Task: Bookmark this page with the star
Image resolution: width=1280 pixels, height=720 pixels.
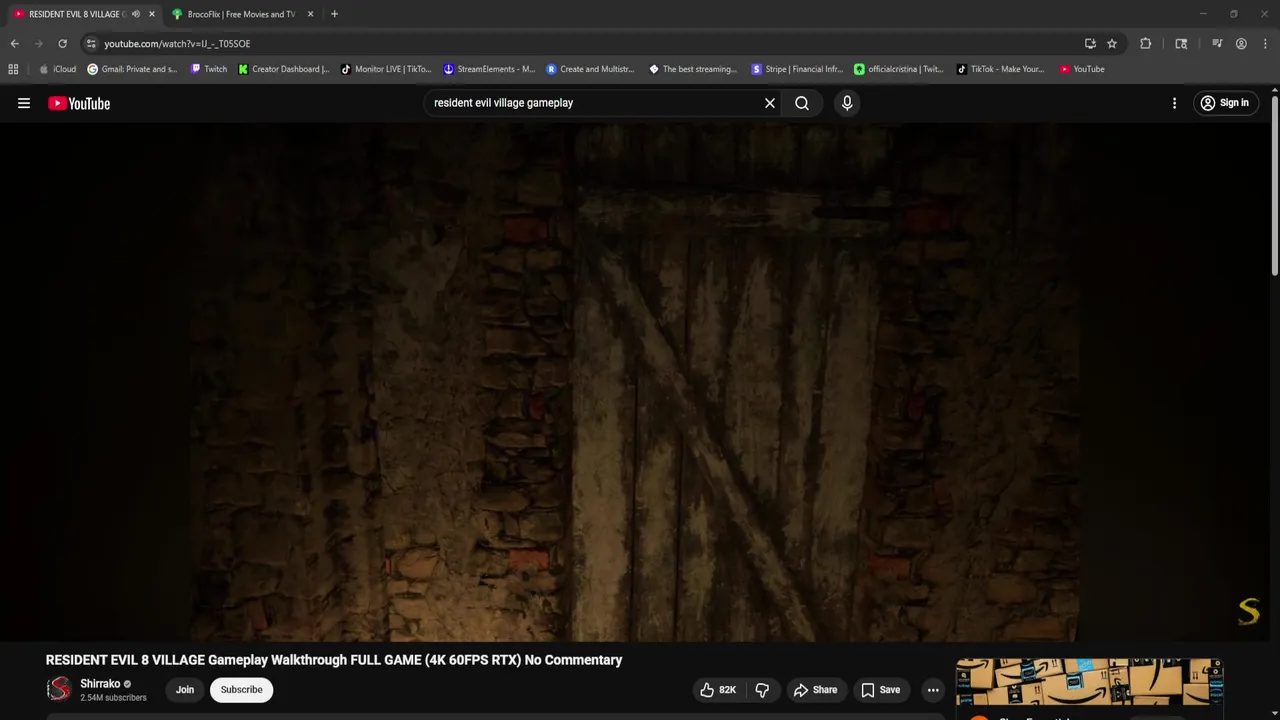Action: pyautogui.click(x=1112, y=44)
